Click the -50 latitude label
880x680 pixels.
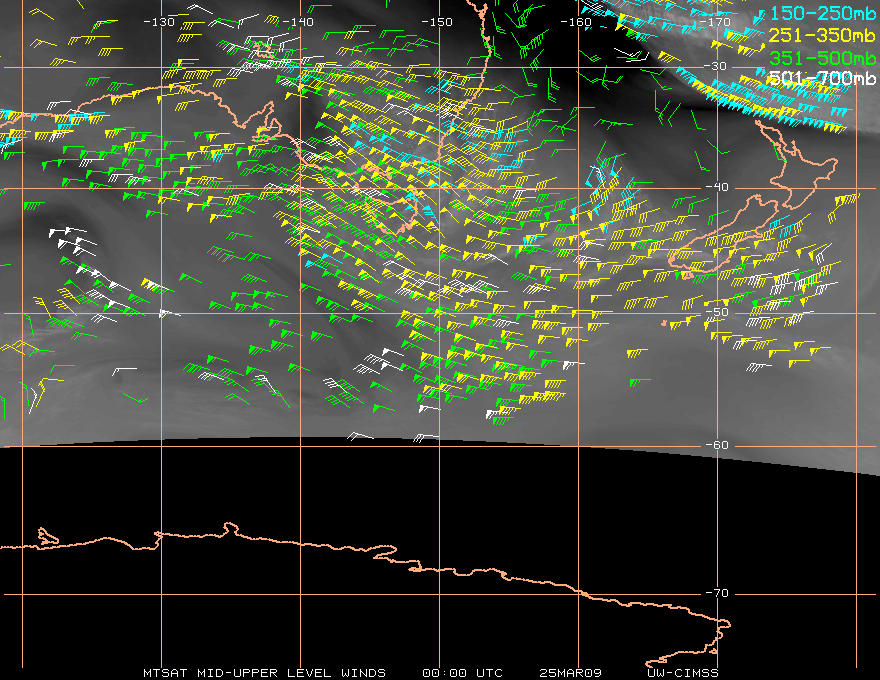[x=717, y=312]
